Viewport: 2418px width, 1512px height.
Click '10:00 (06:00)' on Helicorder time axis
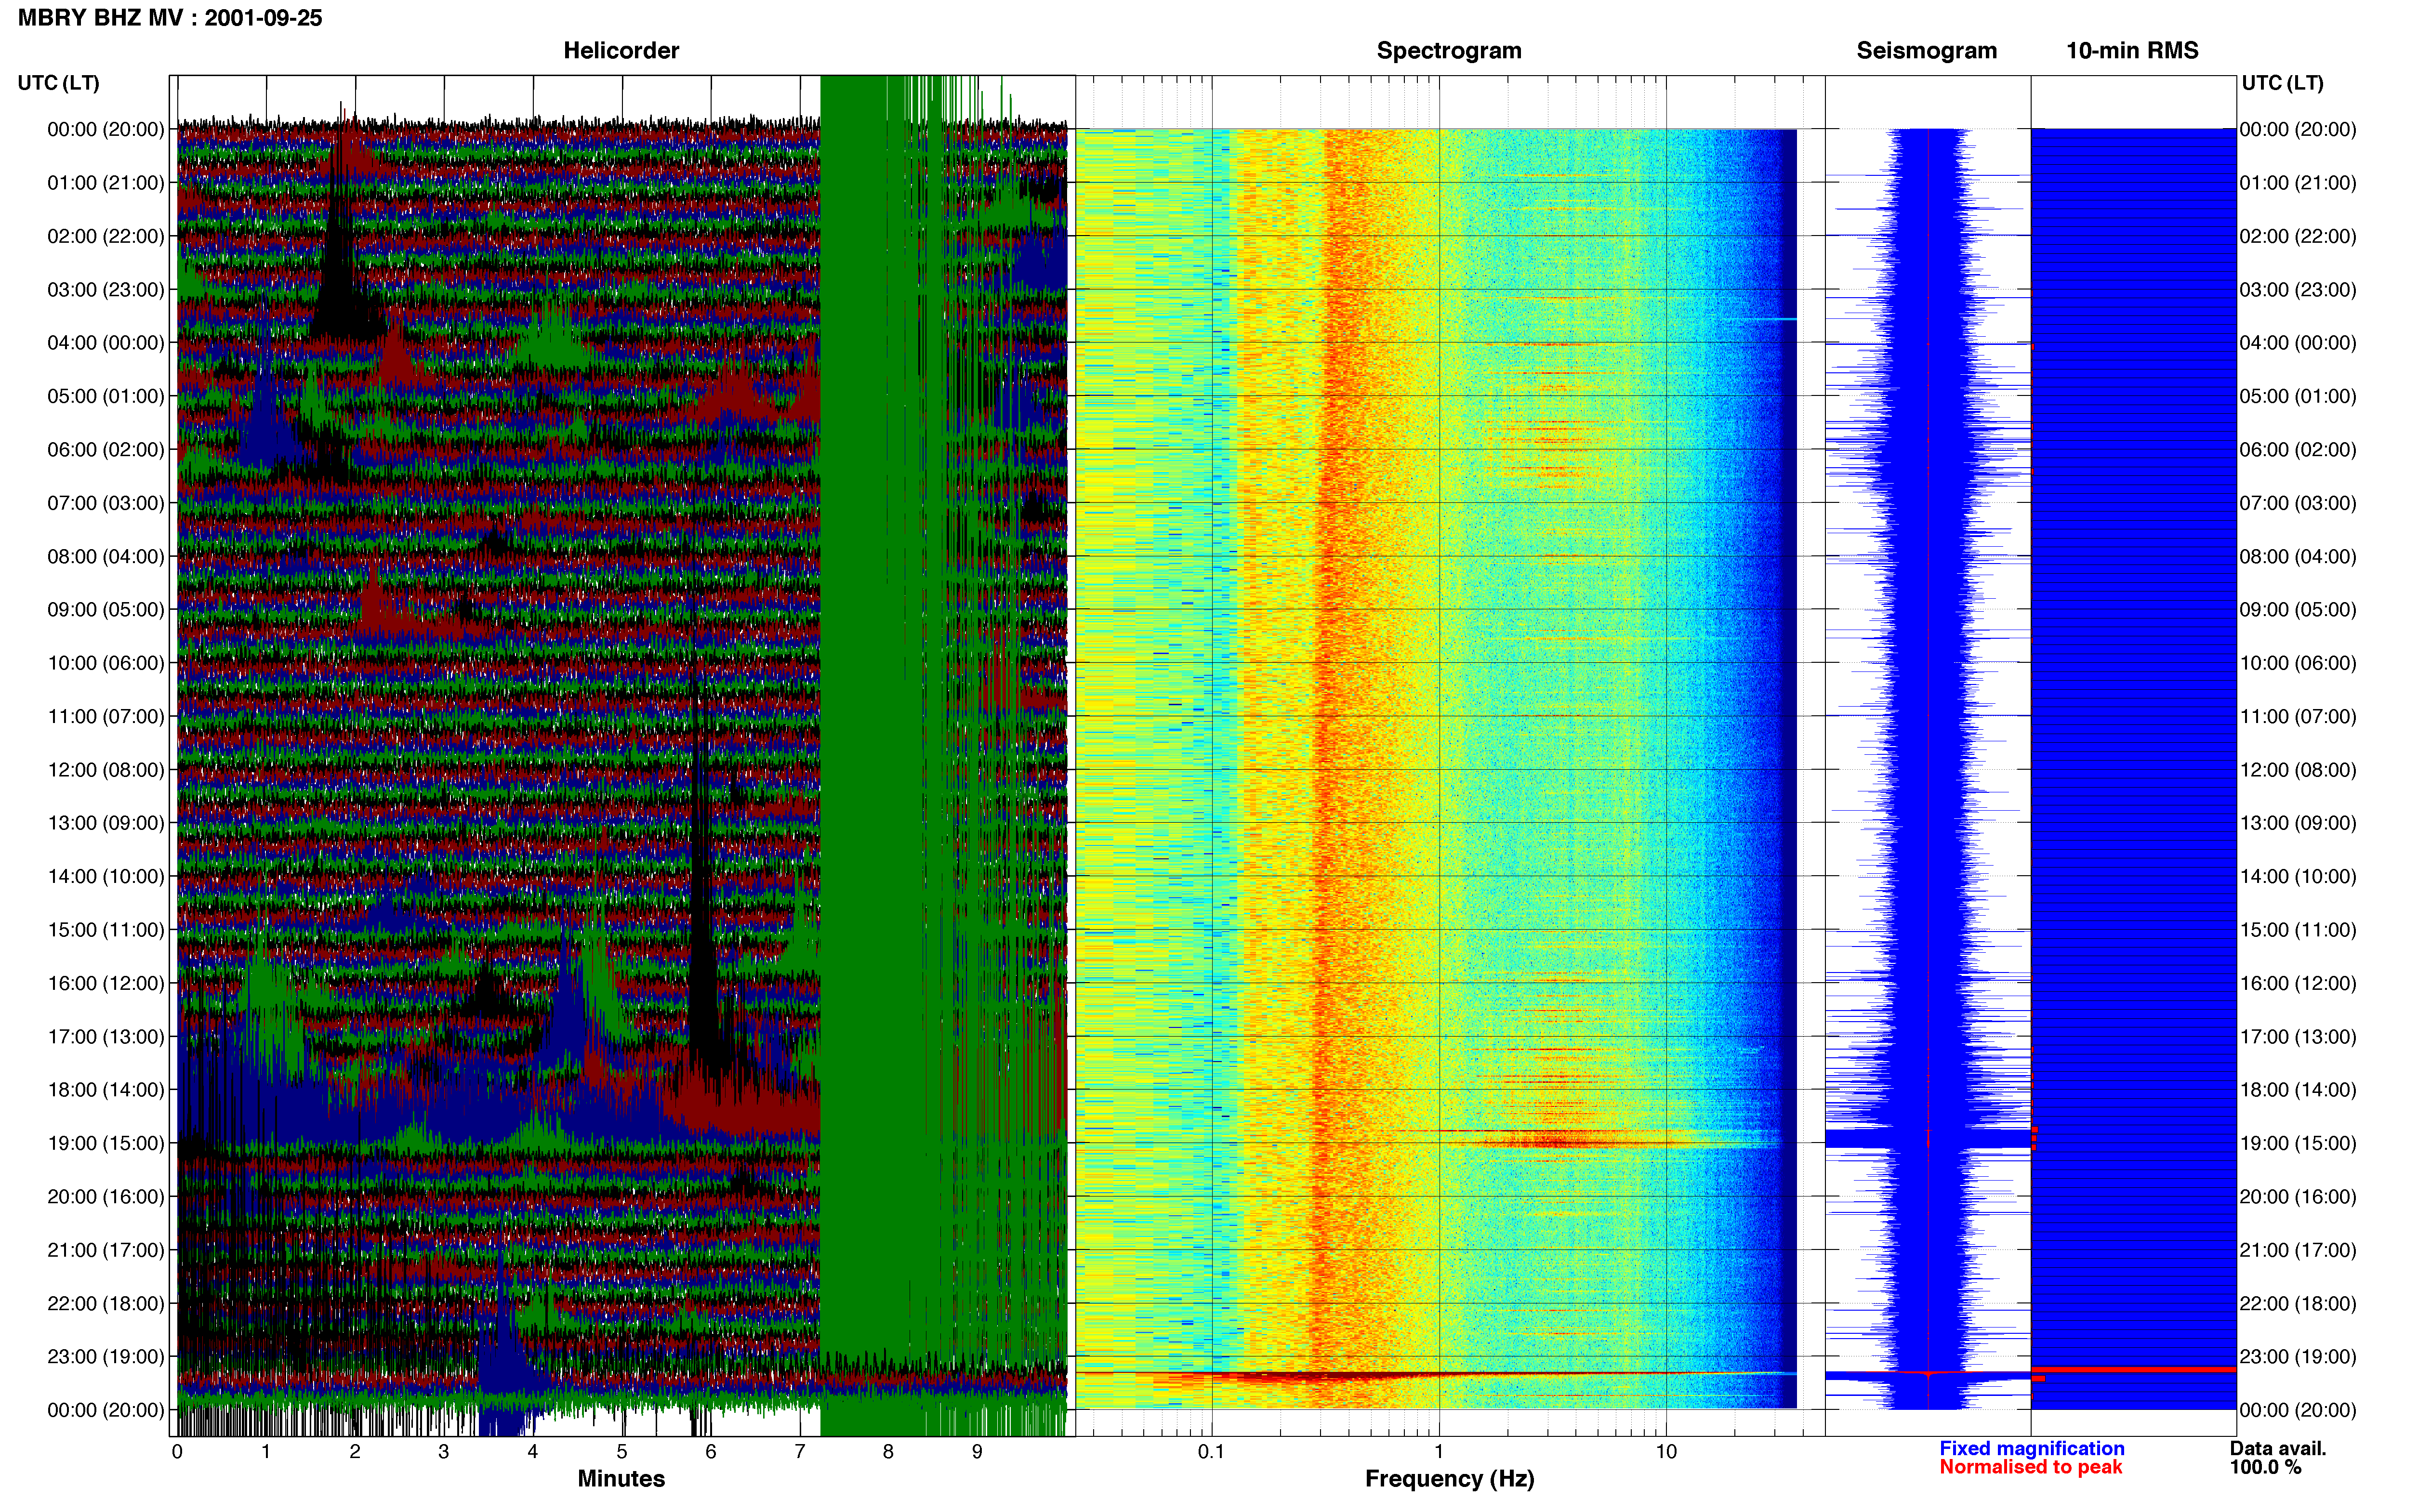pos(106,663)
